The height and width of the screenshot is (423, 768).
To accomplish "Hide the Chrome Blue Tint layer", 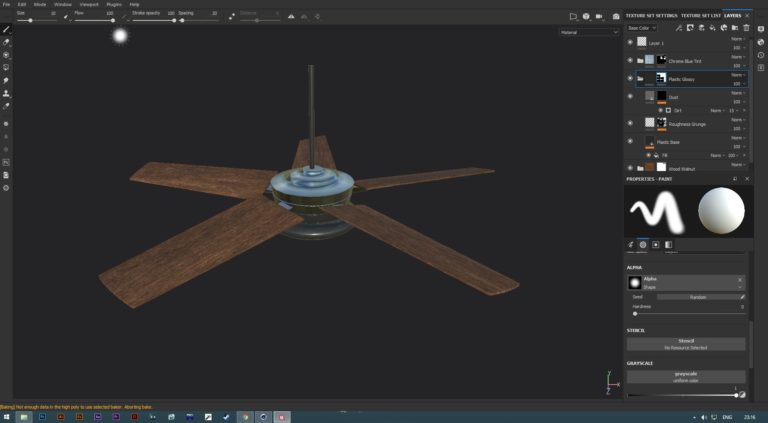I will coord(630,60).
